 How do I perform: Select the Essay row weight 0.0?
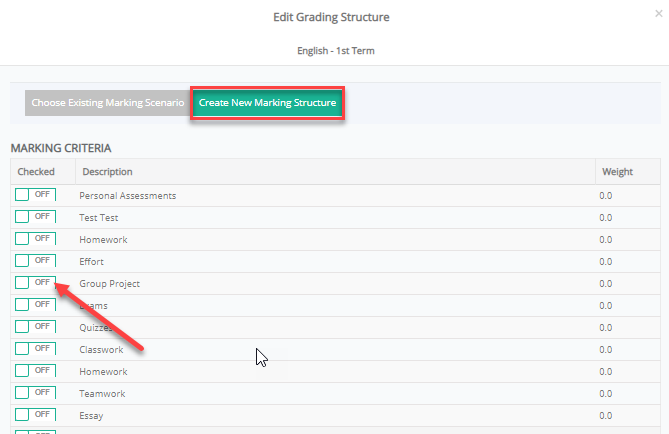[x=605, y=416]
